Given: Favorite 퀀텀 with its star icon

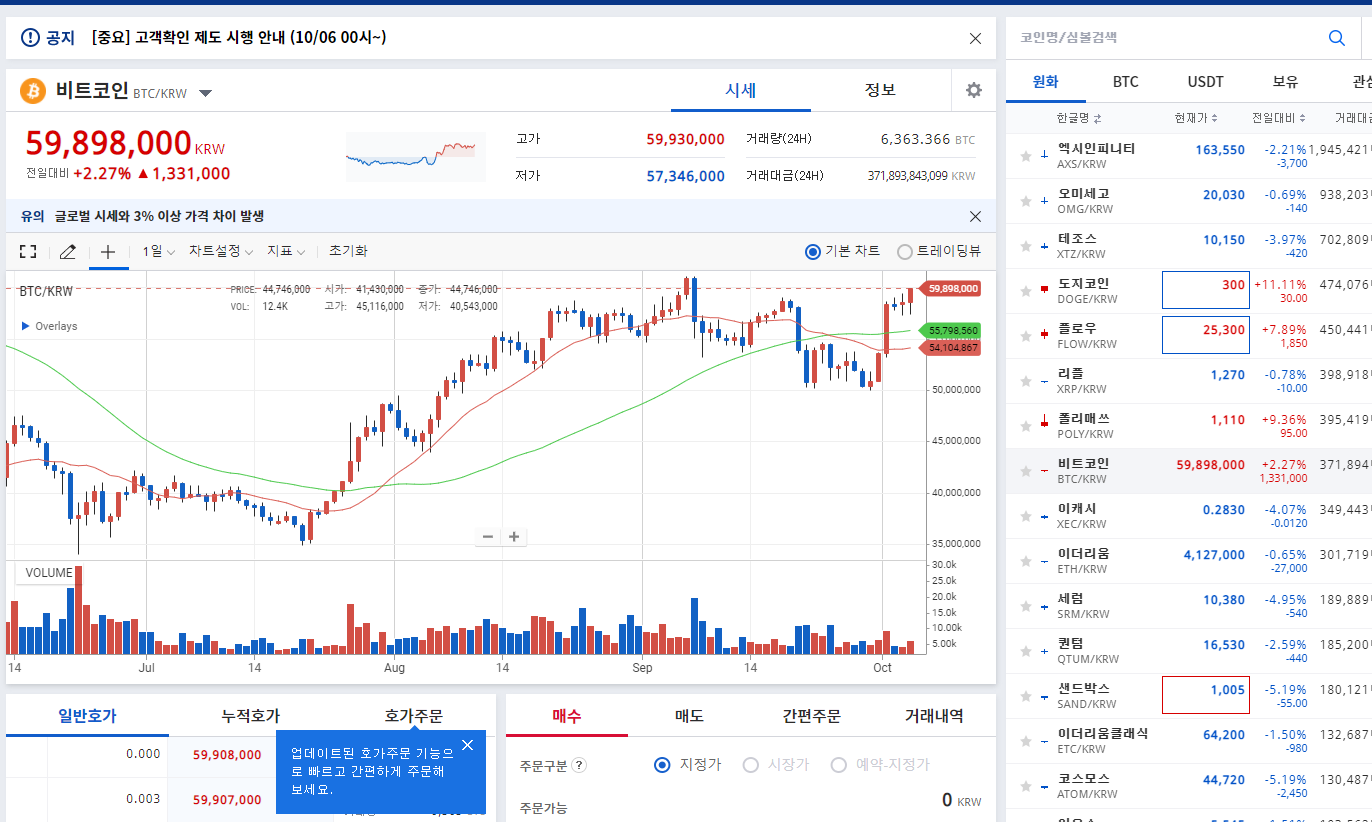Looking at the screenshot, I should coord(1025,651).
